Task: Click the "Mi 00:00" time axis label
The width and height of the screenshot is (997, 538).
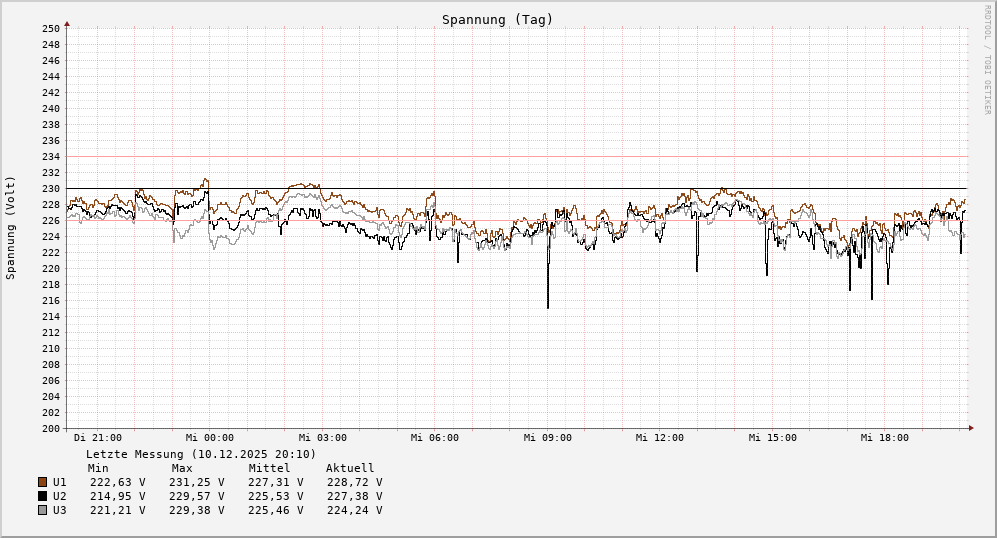Action: (x=209, y=438)
